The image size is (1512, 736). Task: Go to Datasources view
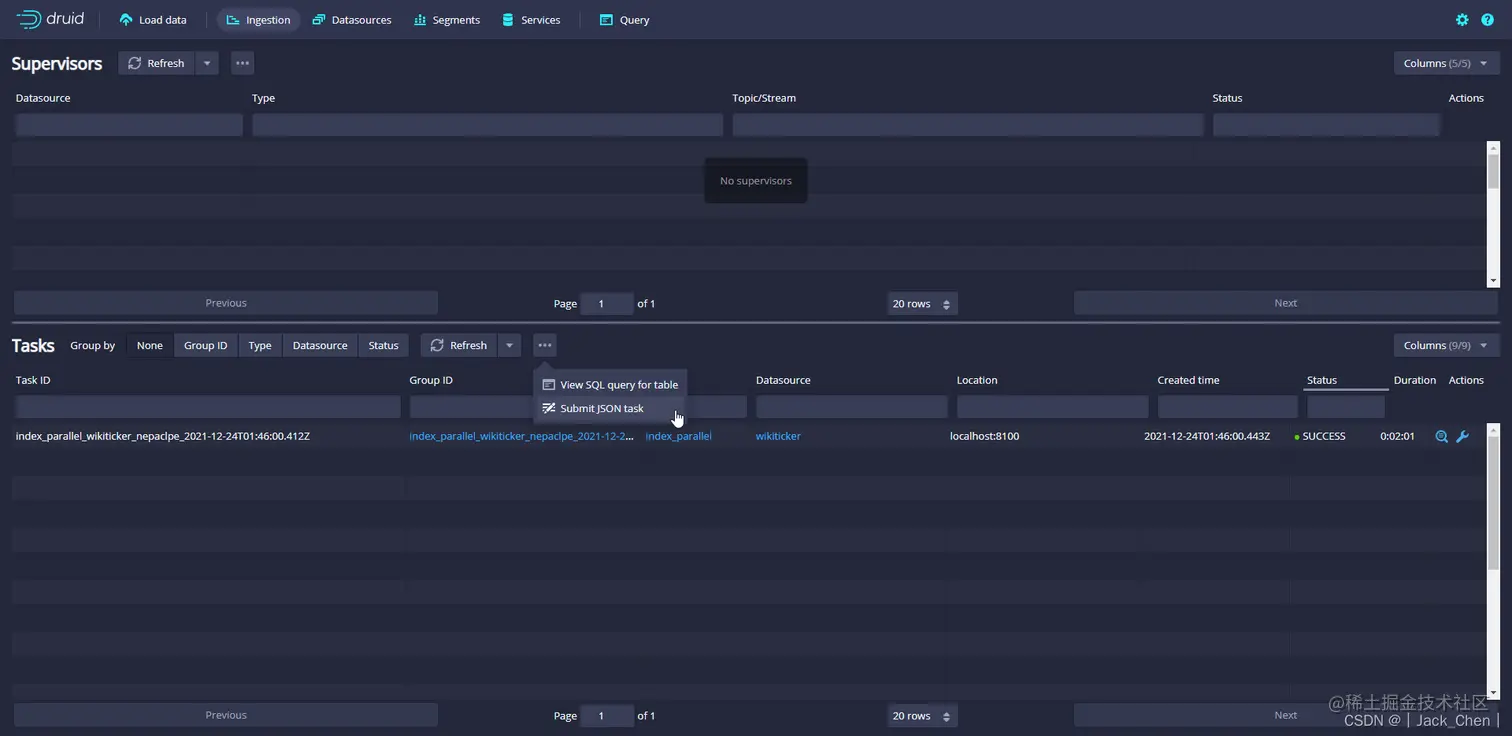coord(351,20)
